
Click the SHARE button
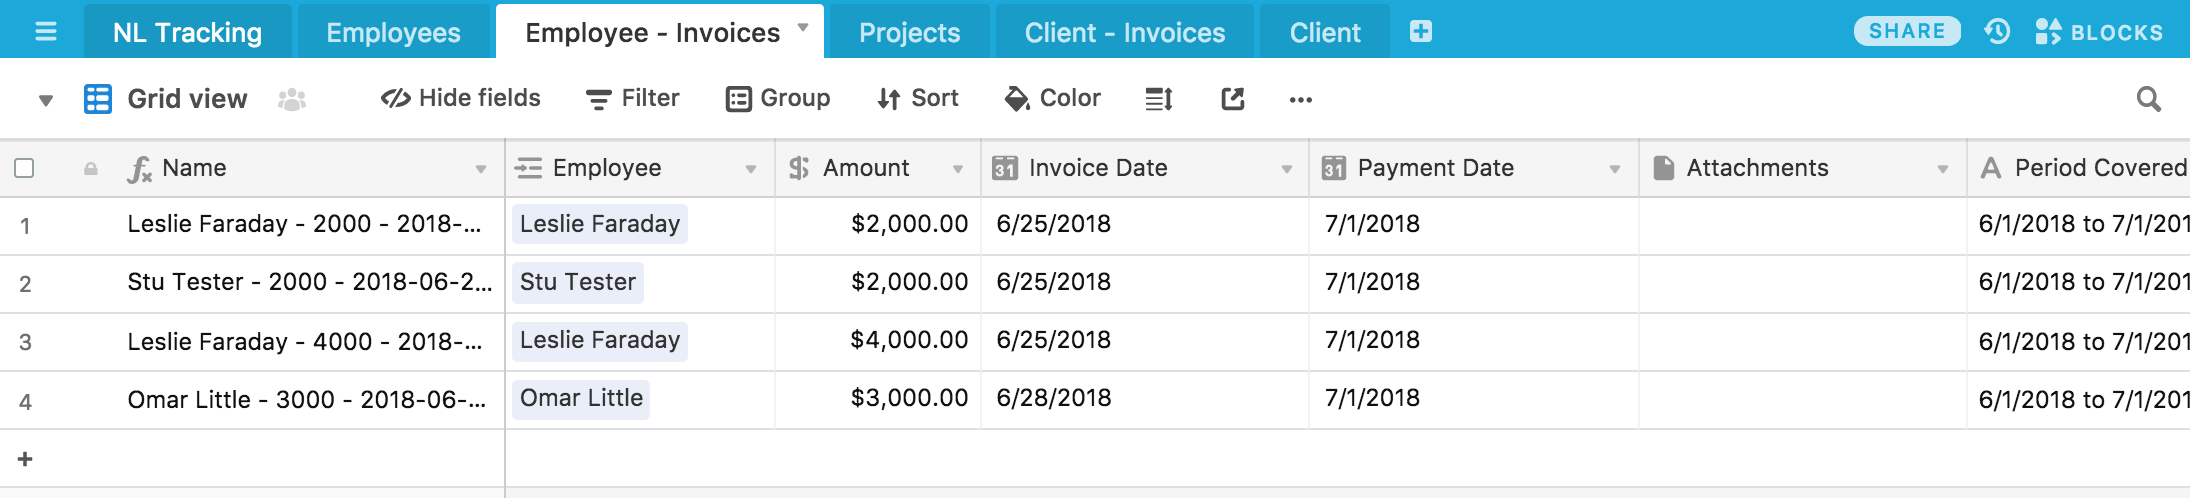[1906, 32]
